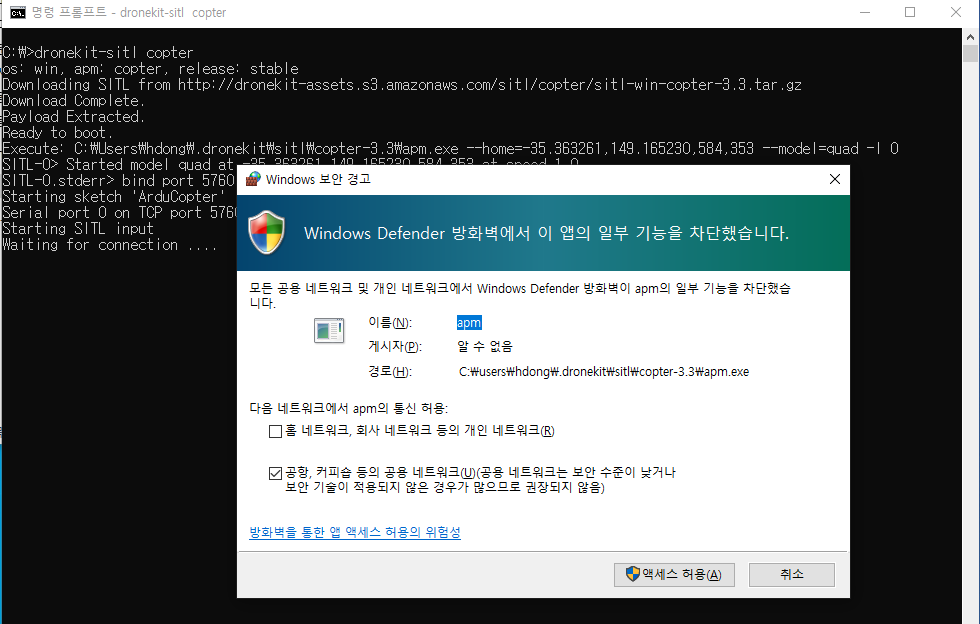Click the 'Download Complete.' console line

tap(73, 101)
